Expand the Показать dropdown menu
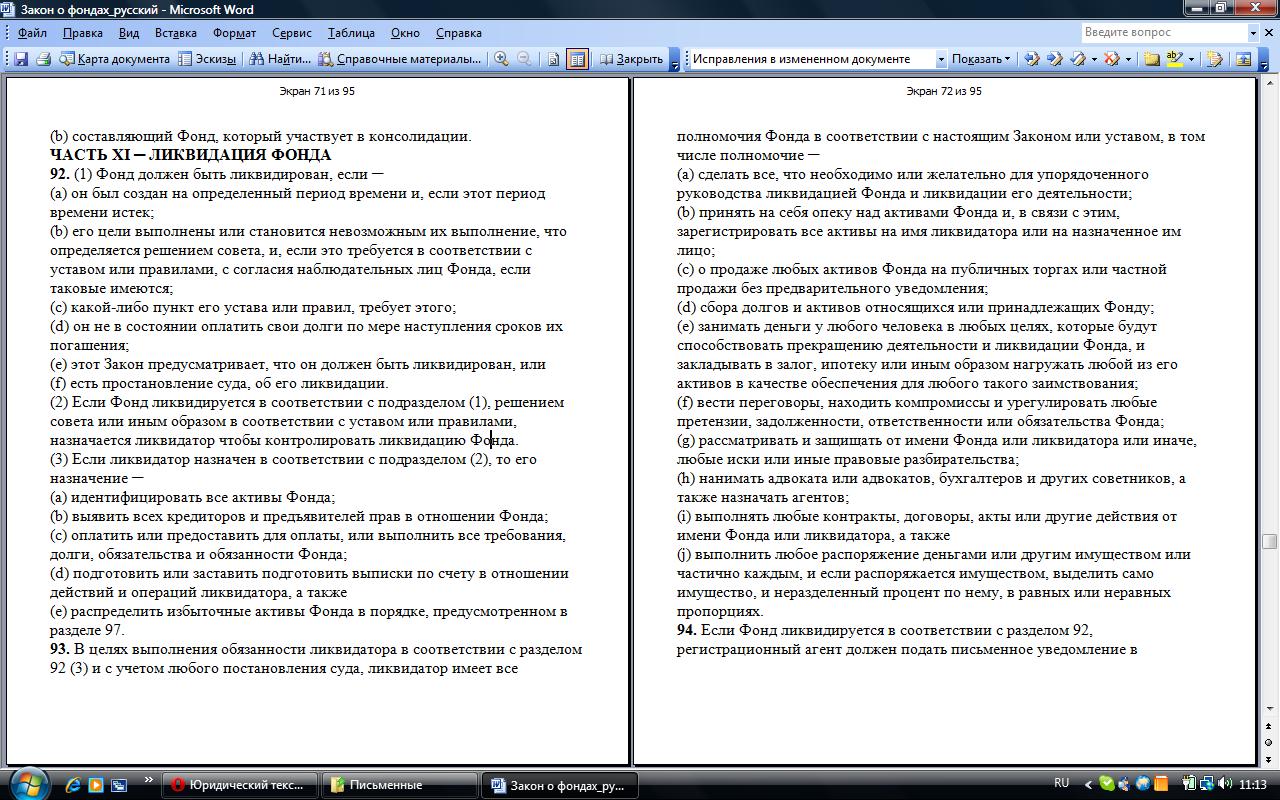This screenshot has width=1280, height=800. [981, 59]
